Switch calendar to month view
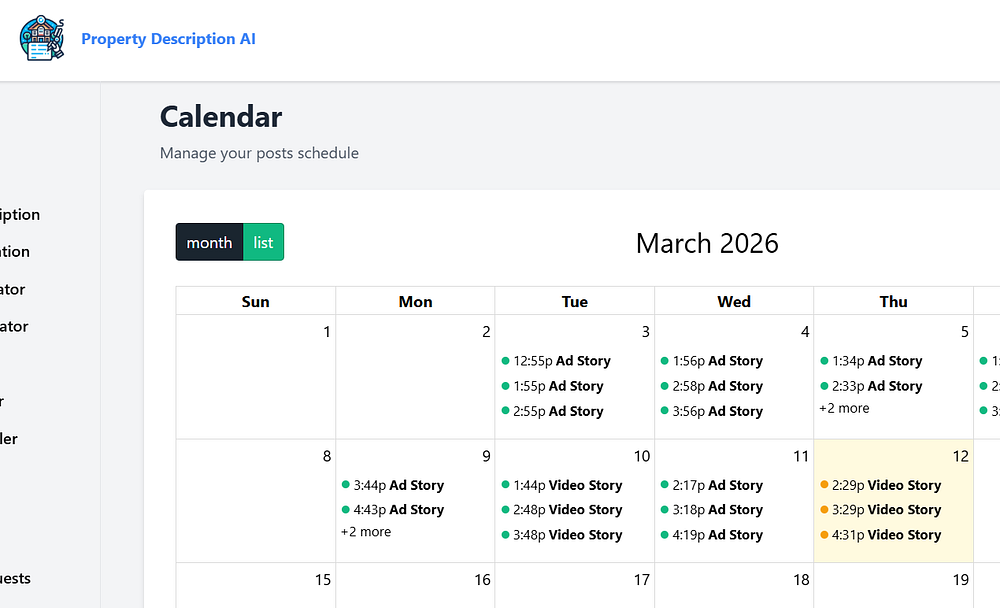The width and height of the screenshot is (1000, 608). point(209,242)
